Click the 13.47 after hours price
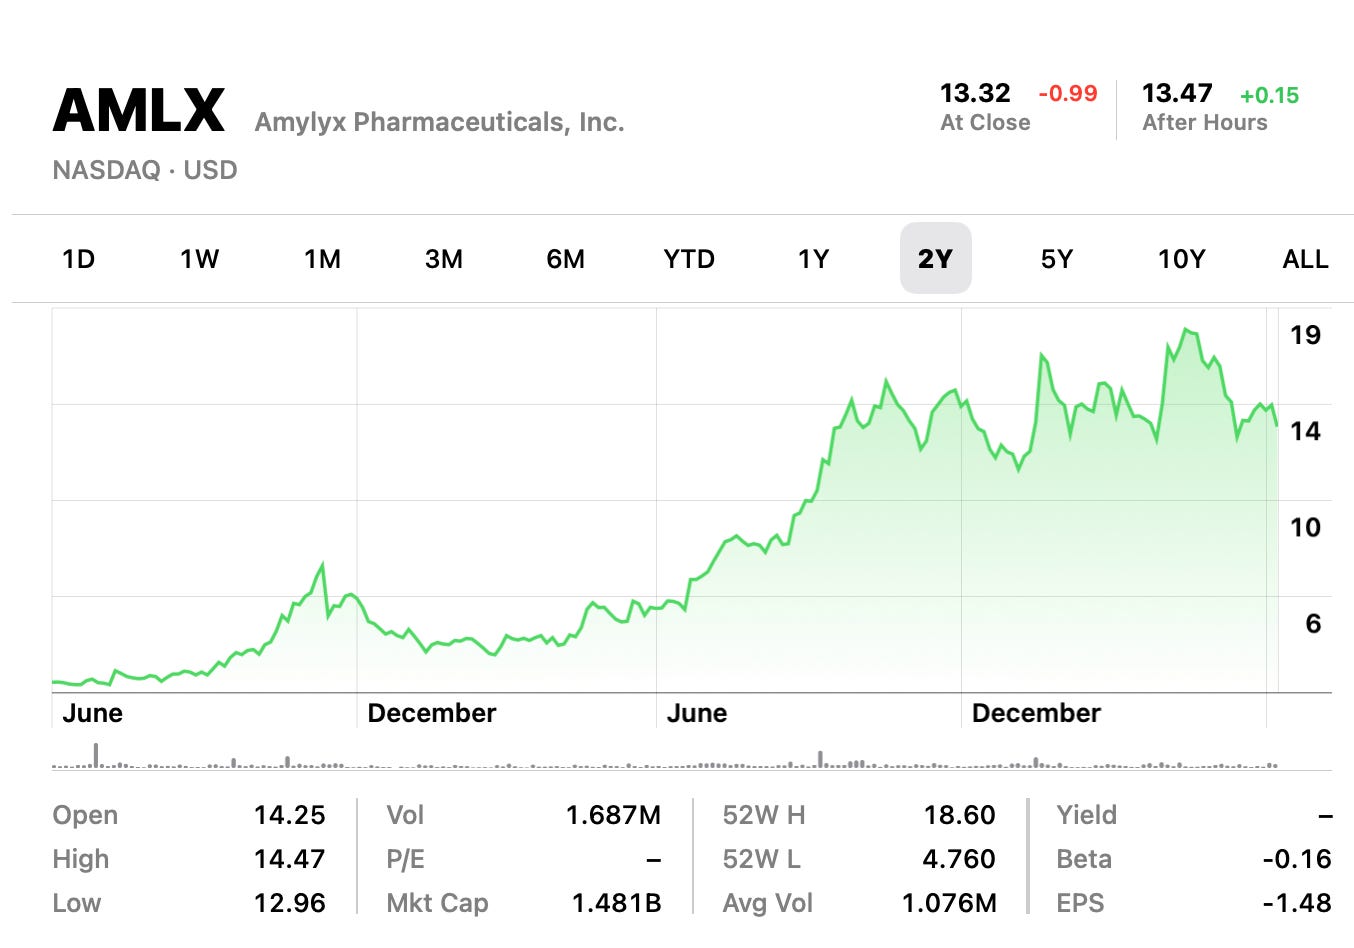1354x948 pixels. click(1177, 93)
